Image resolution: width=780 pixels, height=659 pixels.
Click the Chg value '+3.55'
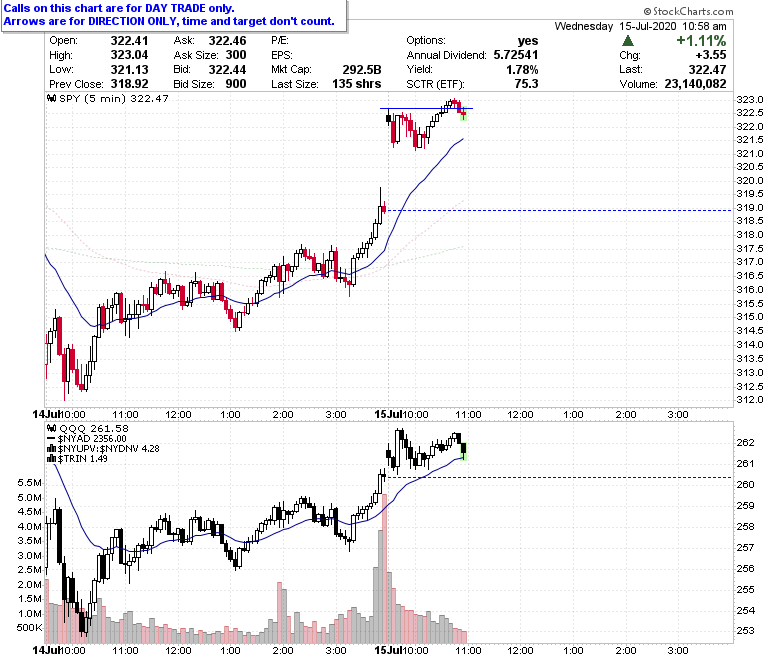[711, 55]
